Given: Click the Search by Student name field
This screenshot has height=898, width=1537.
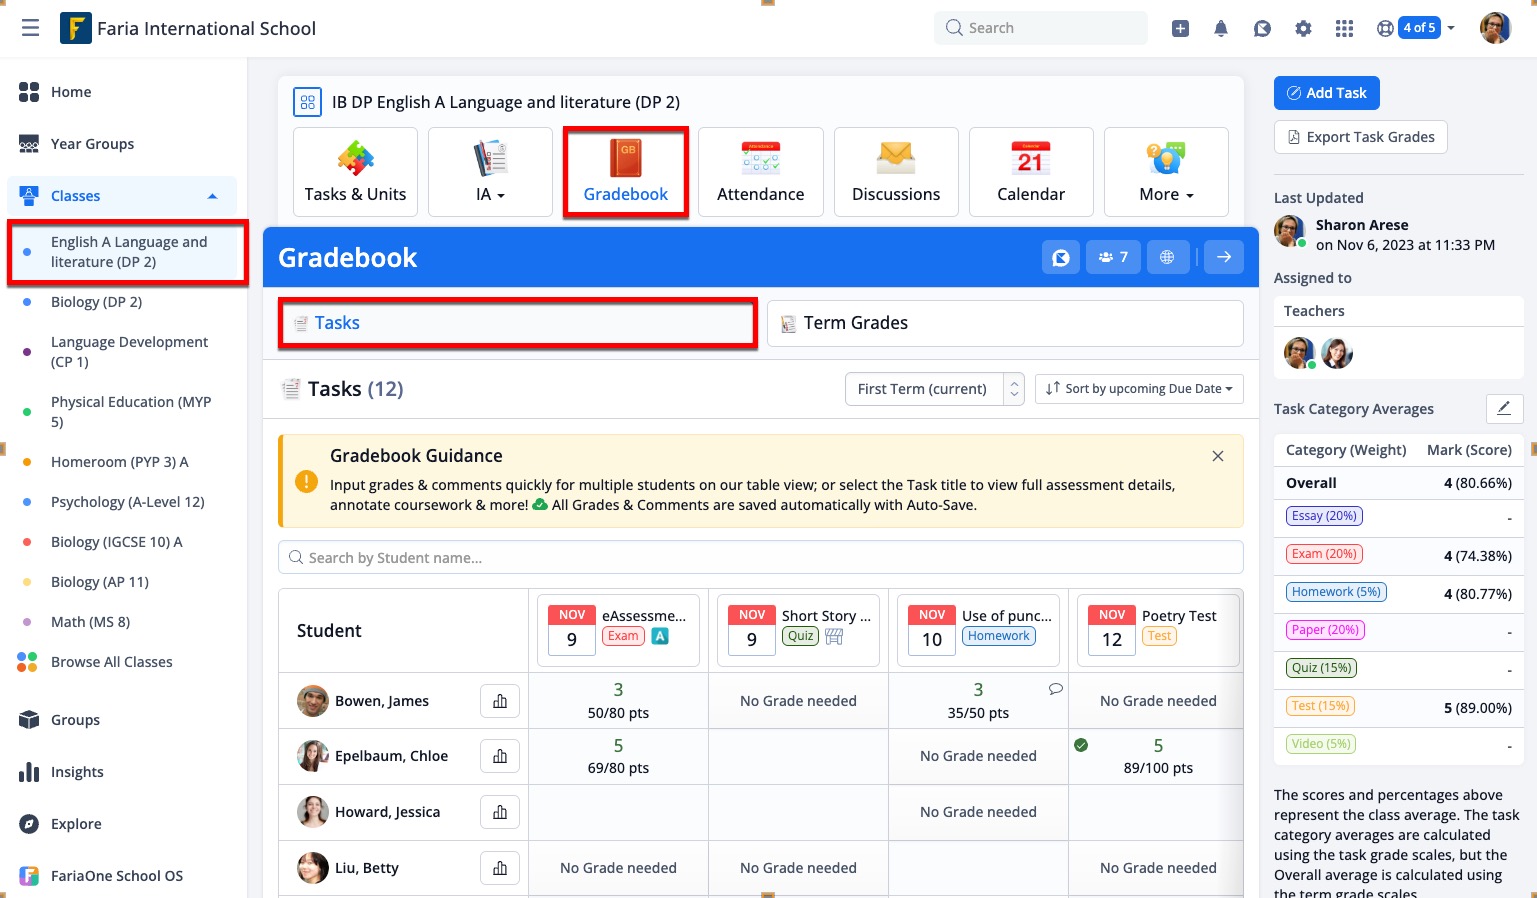Looking at the screenshot, I should [x=760, y=558].
